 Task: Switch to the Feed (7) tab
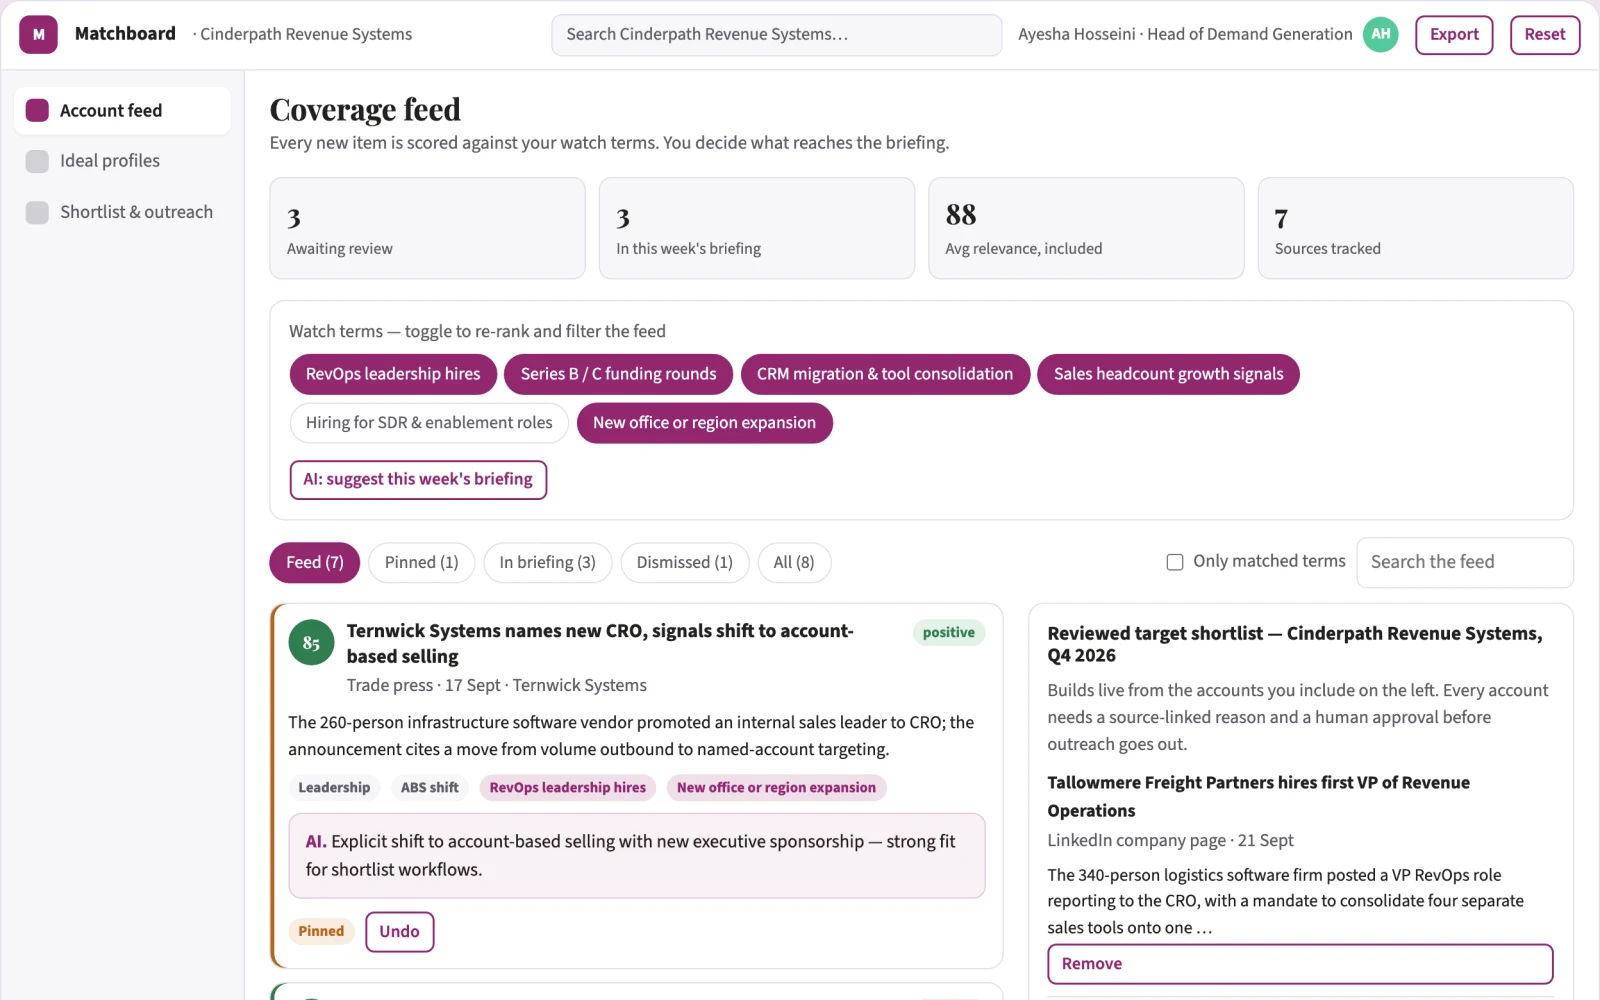(314, 562)
